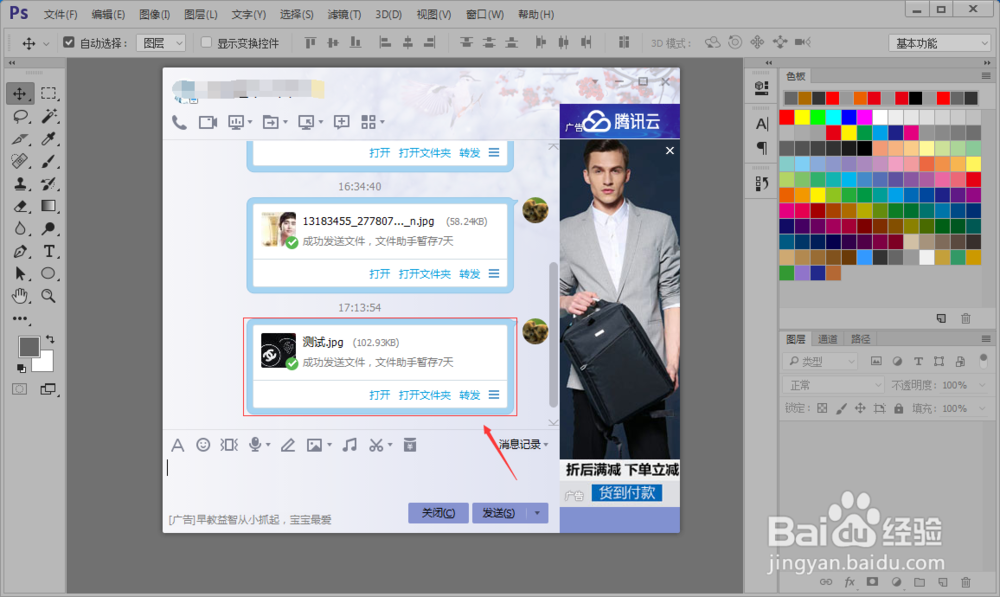
Task: Select the Zoom tool
Action: pos(48,296)
